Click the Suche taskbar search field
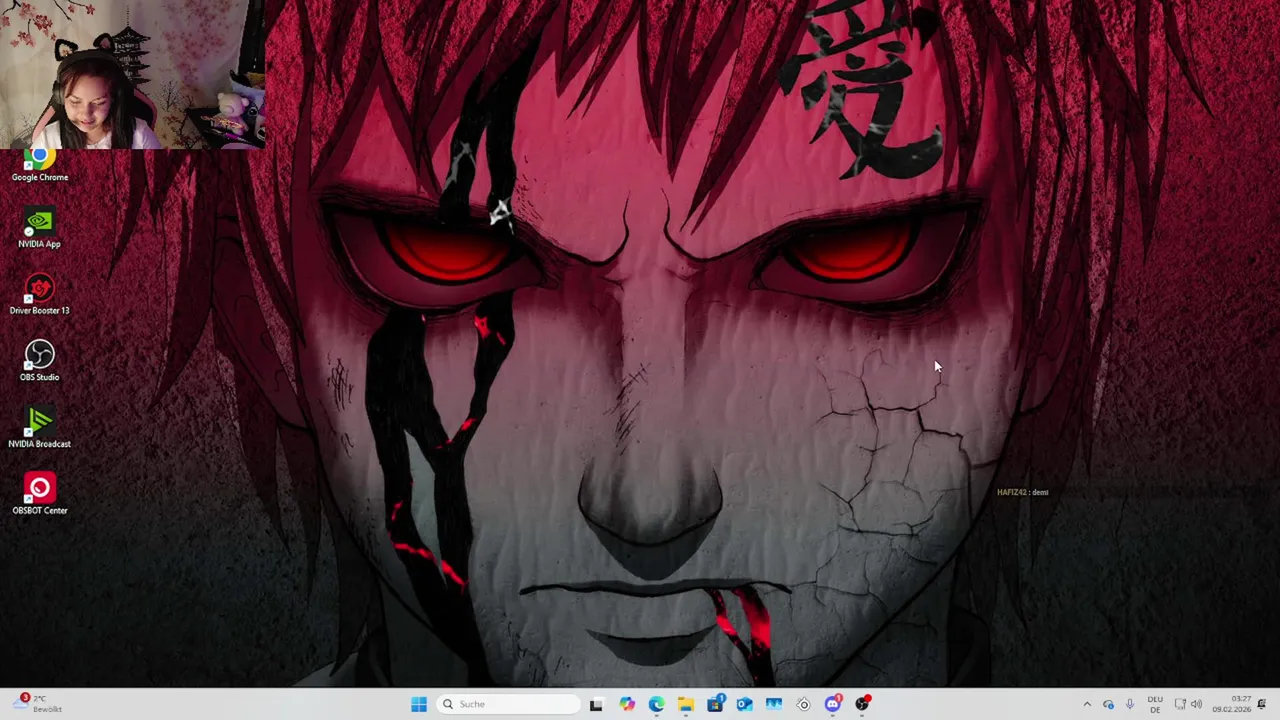The image size is (1280, 720). [509, 704]
